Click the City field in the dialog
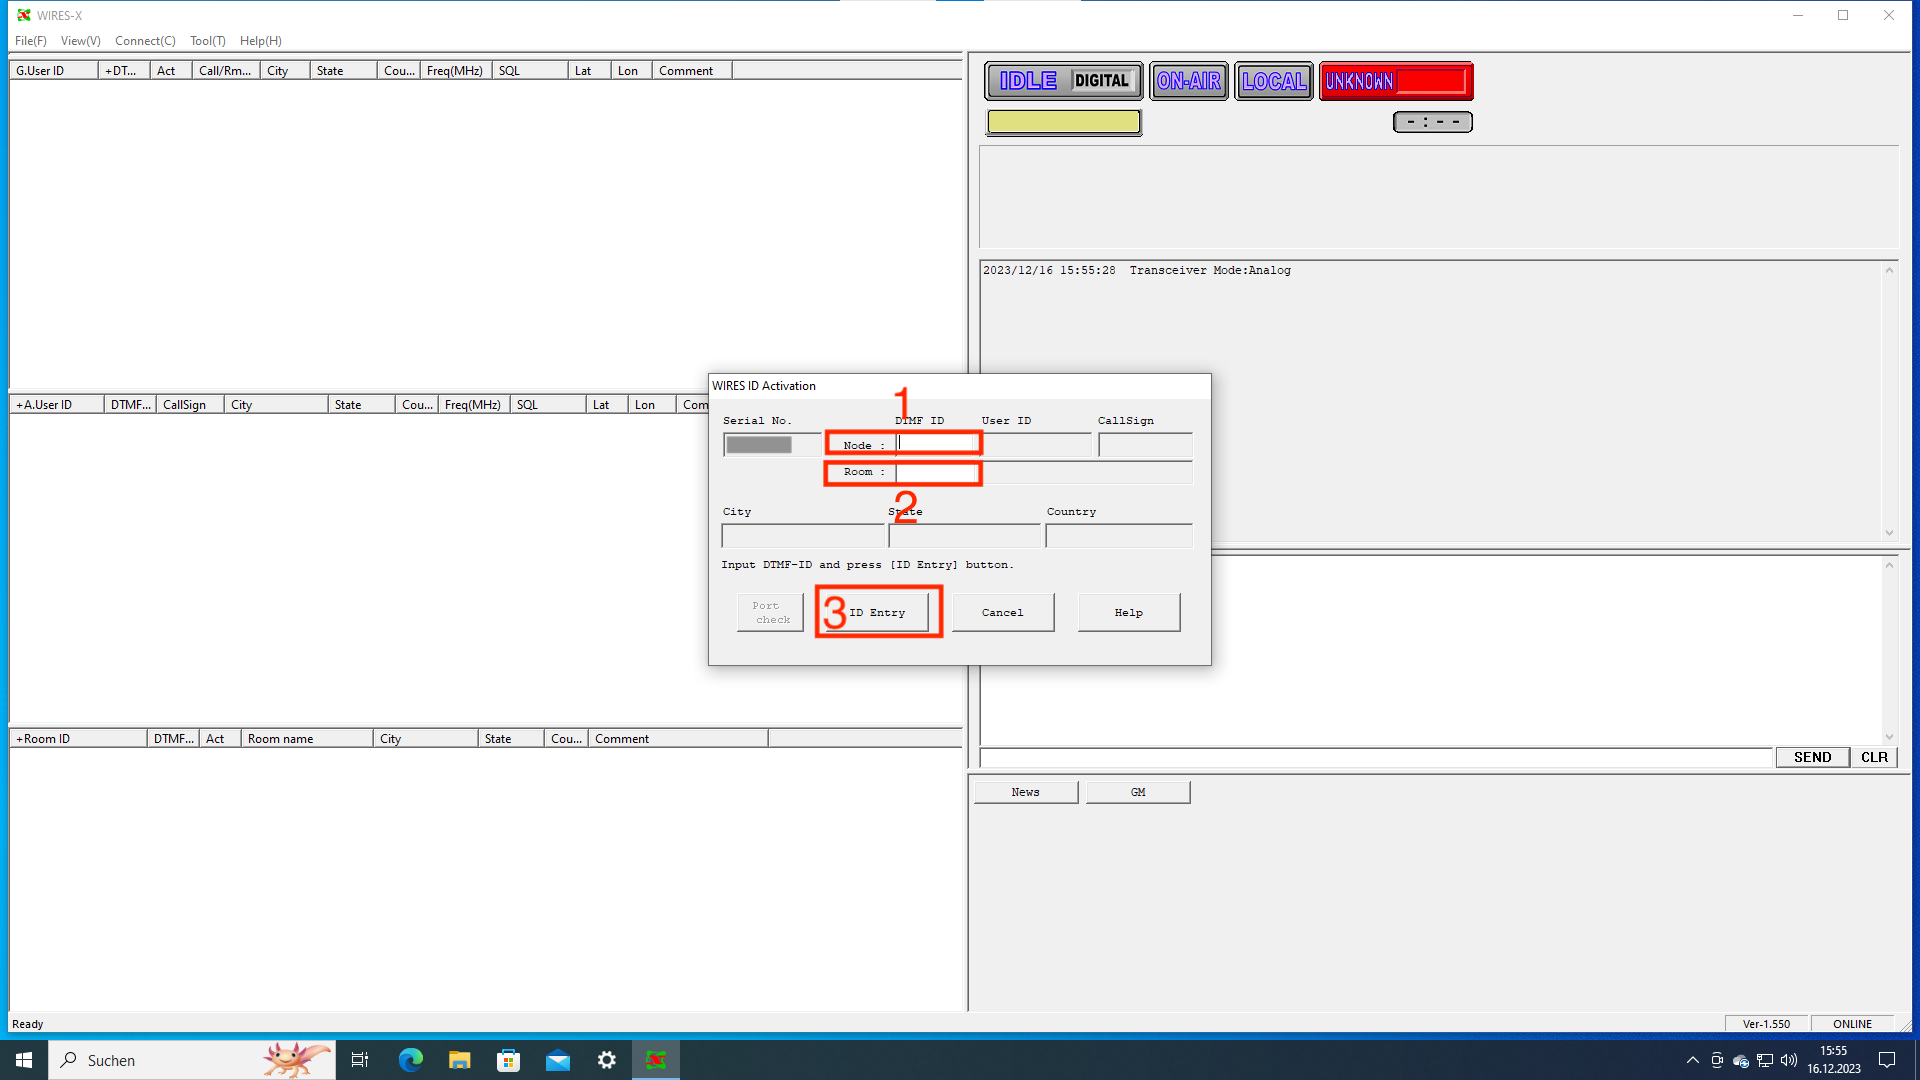The image size is (1920, 1080). pyautogui.click(x=803, y=535)
